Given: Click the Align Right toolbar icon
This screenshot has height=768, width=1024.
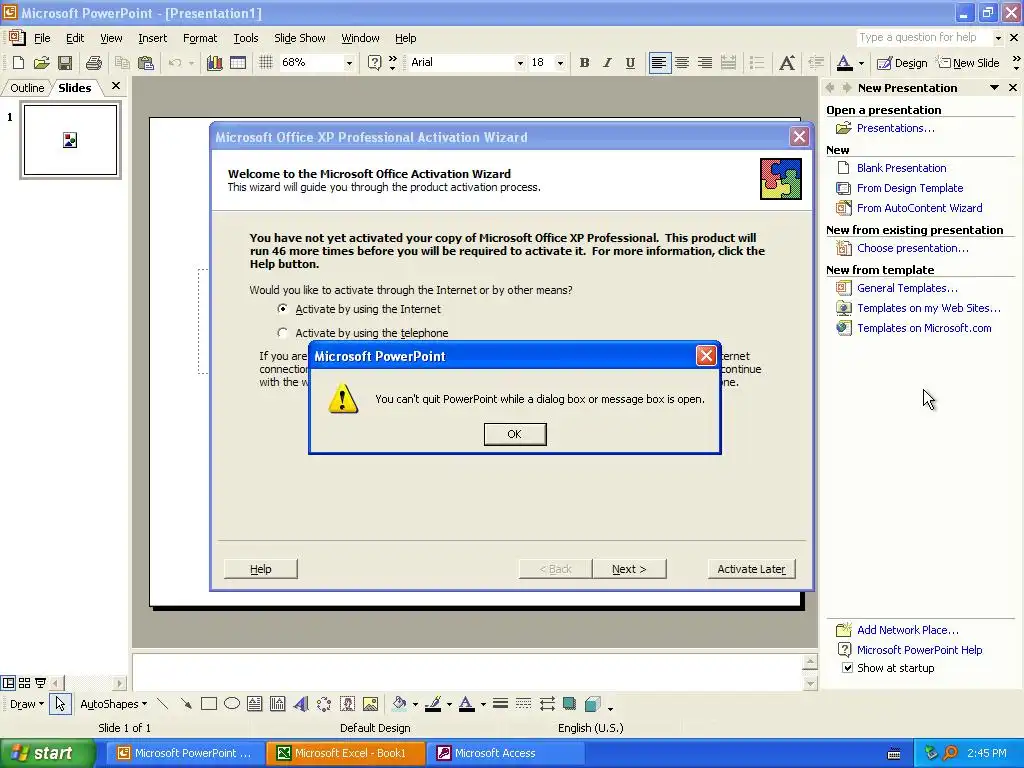Looking at the screenshot, I should 705,63.
